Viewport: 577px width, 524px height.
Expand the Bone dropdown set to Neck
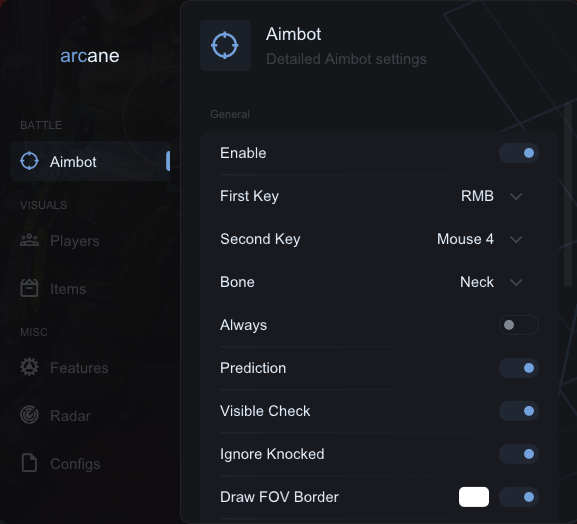tap(491, 282)
